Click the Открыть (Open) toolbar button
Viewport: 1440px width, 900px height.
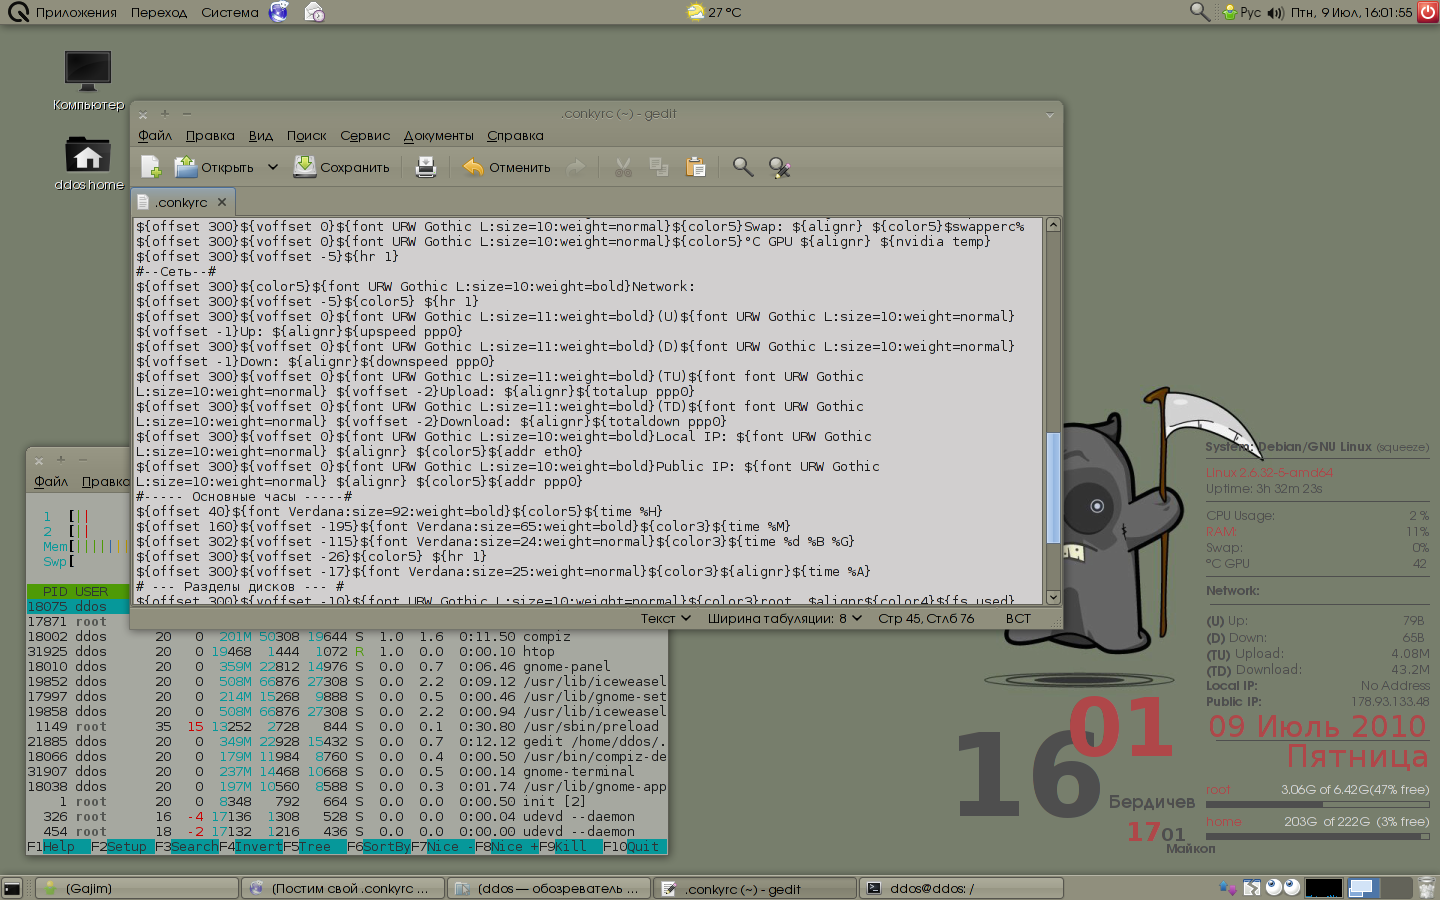214,167
